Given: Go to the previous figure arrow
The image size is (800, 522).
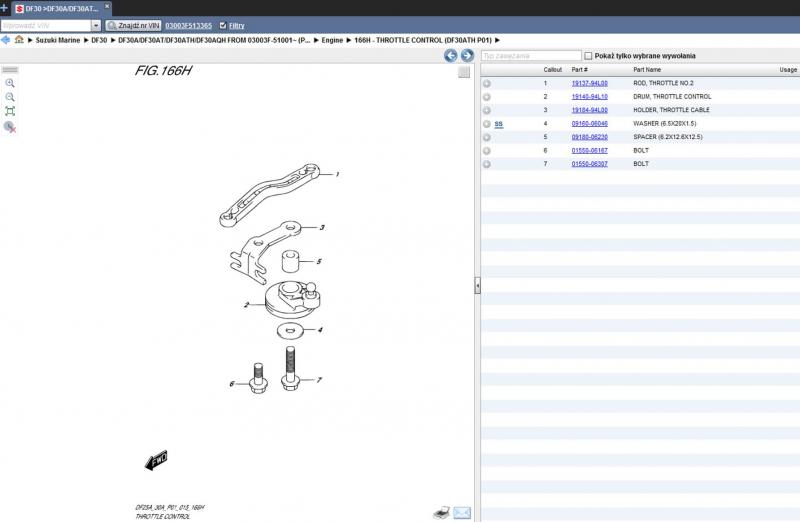Looking at the screenshot, I should [451, 56].
